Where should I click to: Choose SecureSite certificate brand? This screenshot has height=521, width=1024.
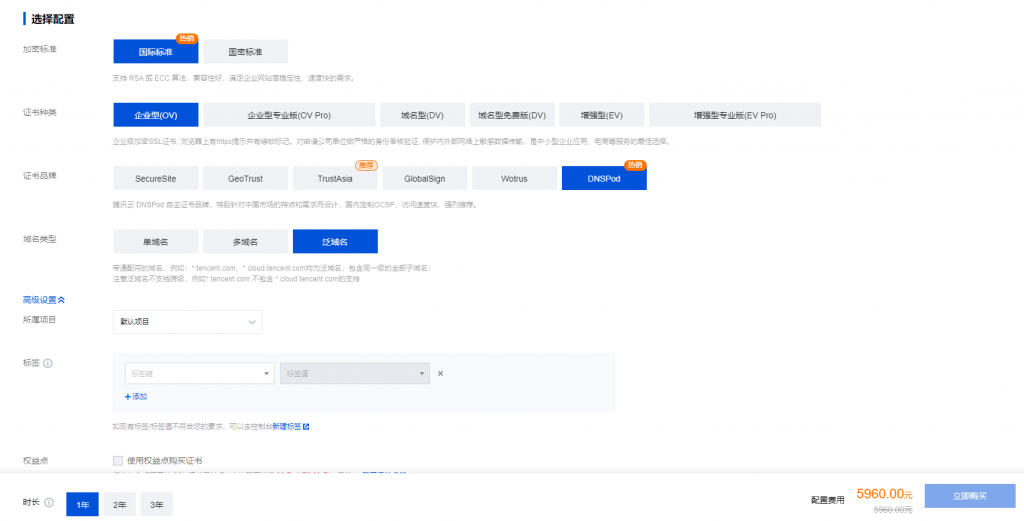click(155, 178)
